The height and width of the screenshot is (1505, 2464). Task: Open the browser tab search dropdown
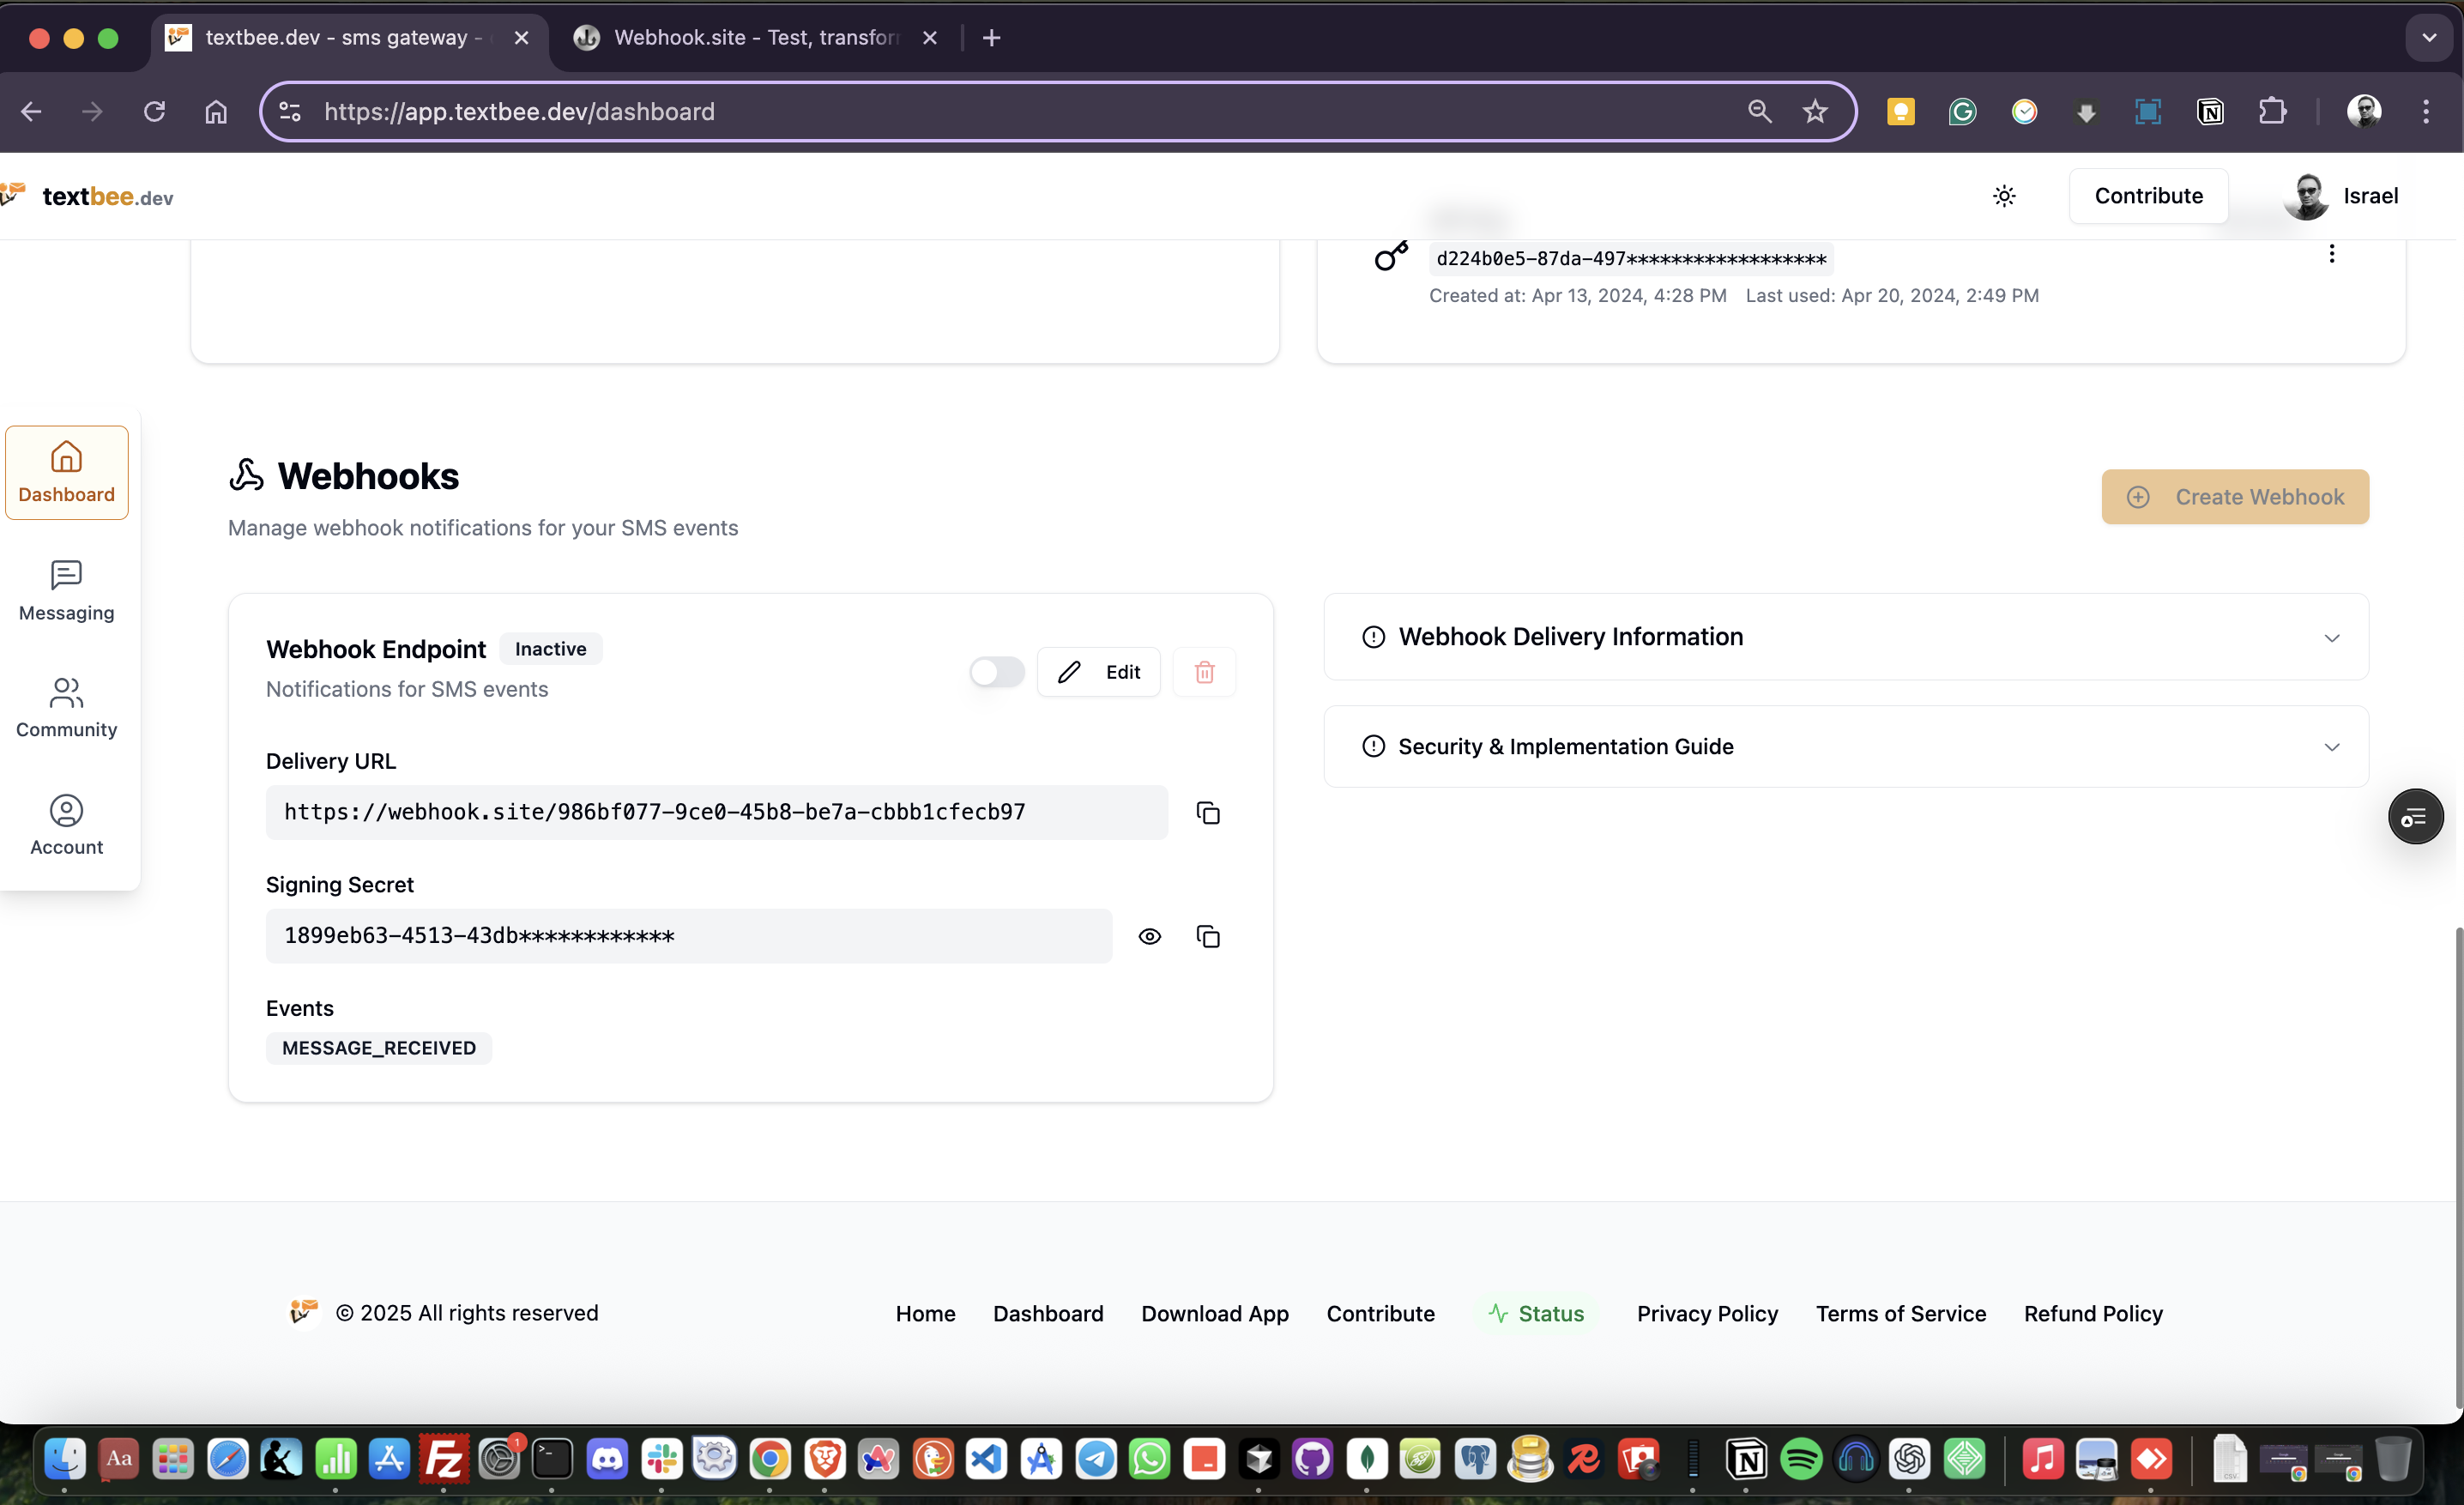(x=2429, y=38)
